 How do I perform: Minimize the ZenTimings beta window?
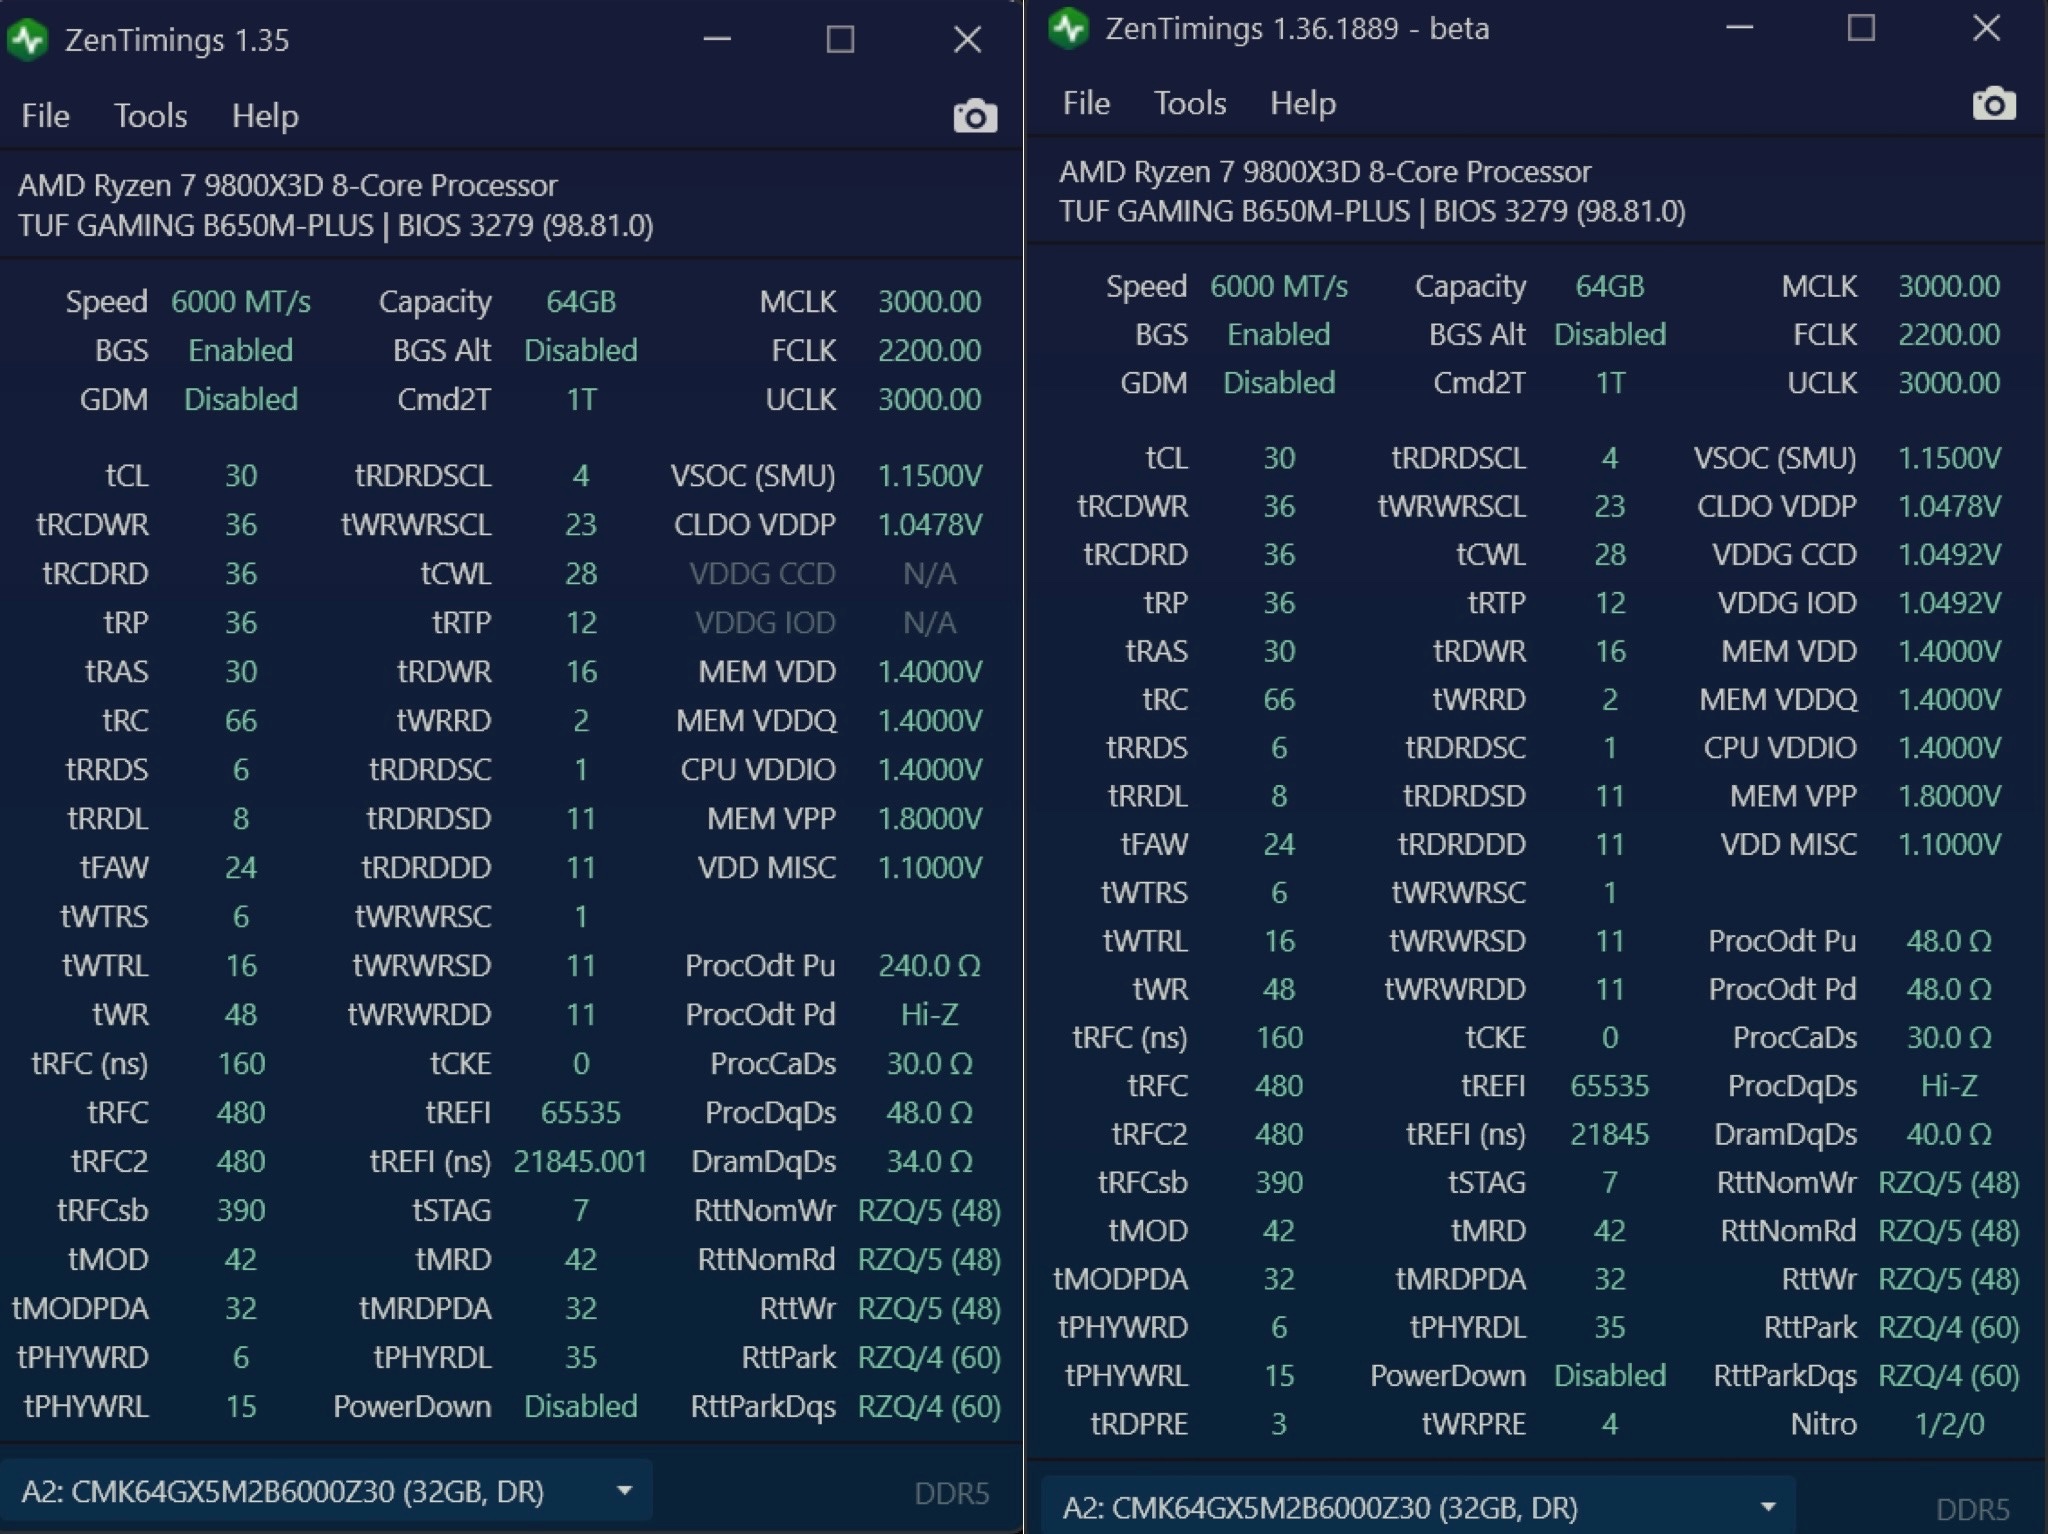coord(1739,28)
